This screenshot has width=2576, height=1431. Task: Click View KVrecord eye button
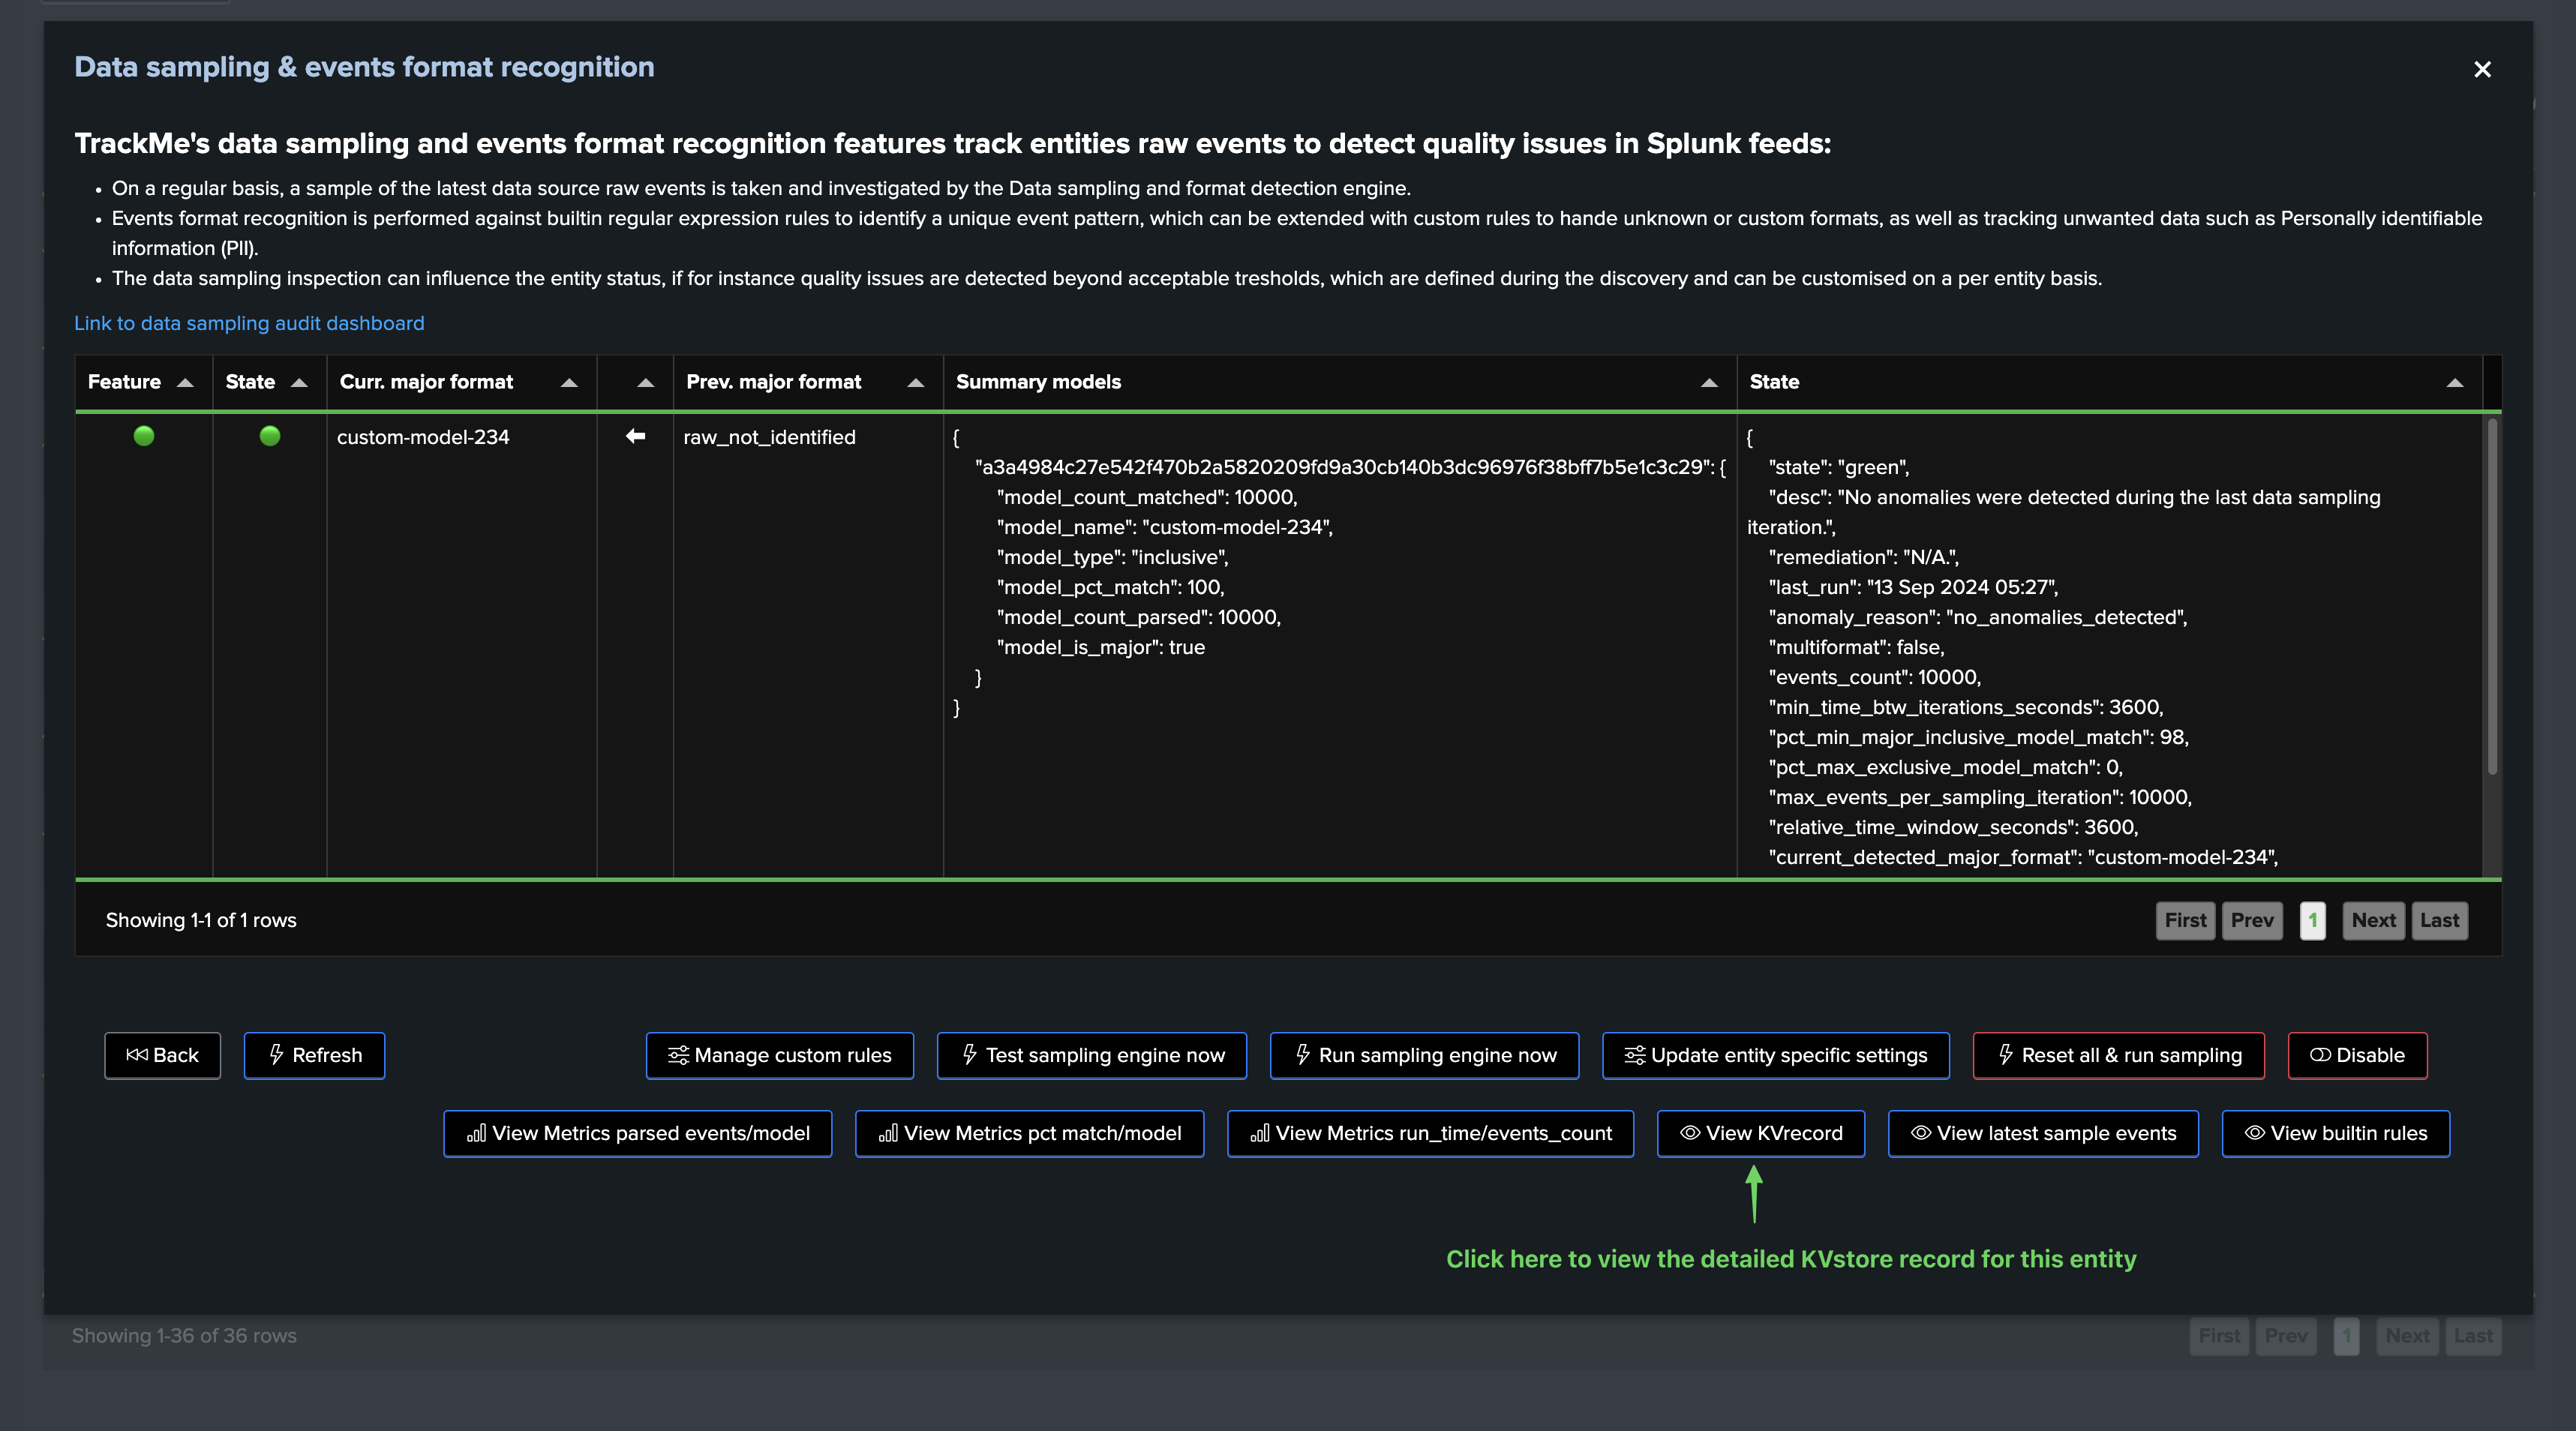[x=1760, y=1133]
